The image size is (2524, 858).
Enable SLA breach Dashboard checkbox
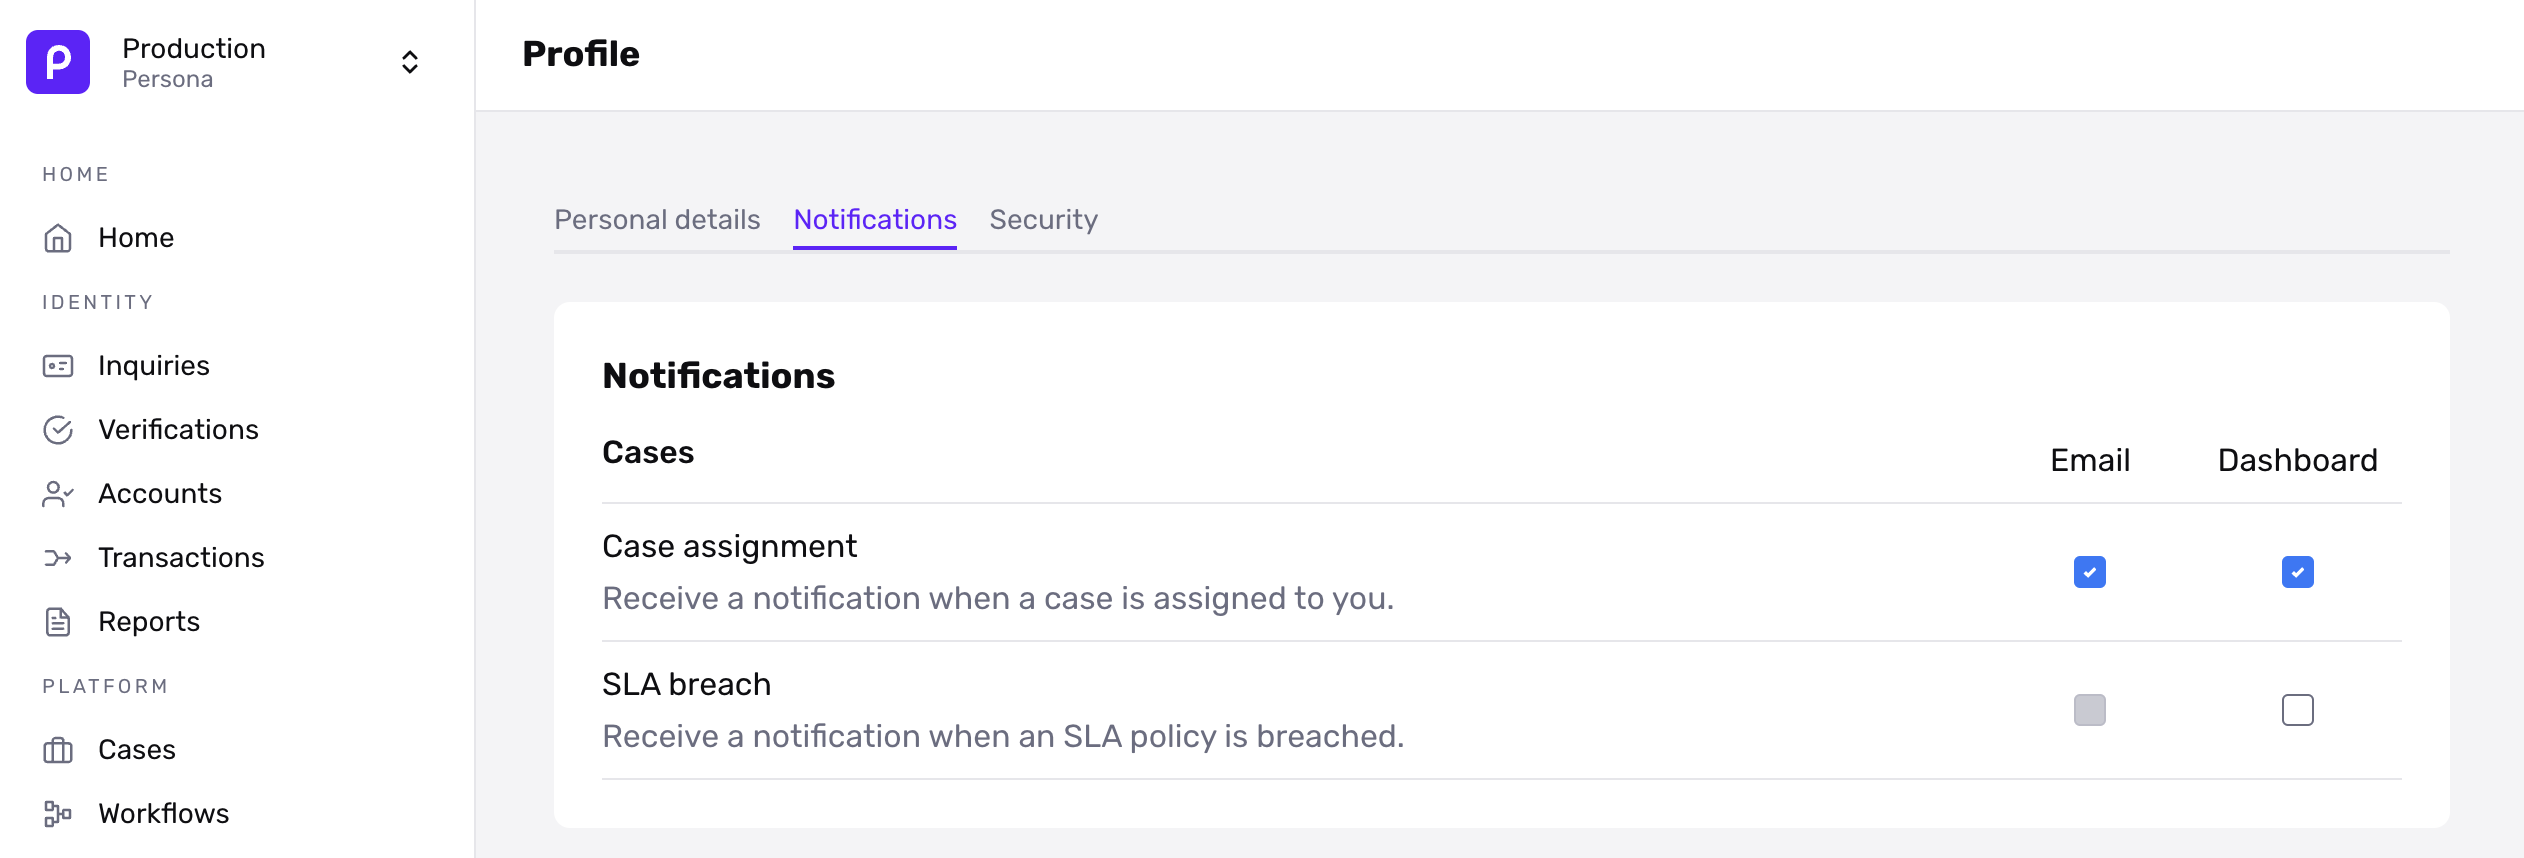2297,710
